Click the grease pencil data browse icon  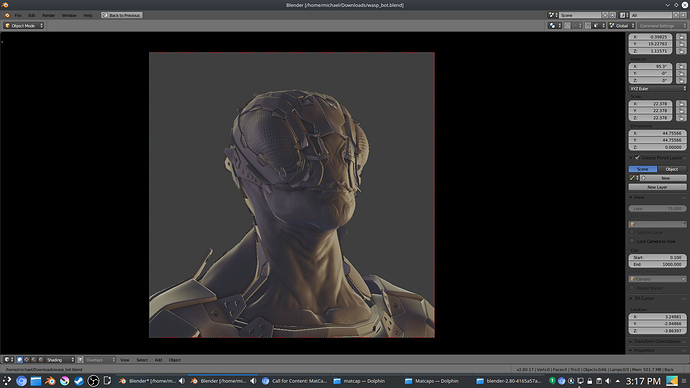tap(634, 178)
